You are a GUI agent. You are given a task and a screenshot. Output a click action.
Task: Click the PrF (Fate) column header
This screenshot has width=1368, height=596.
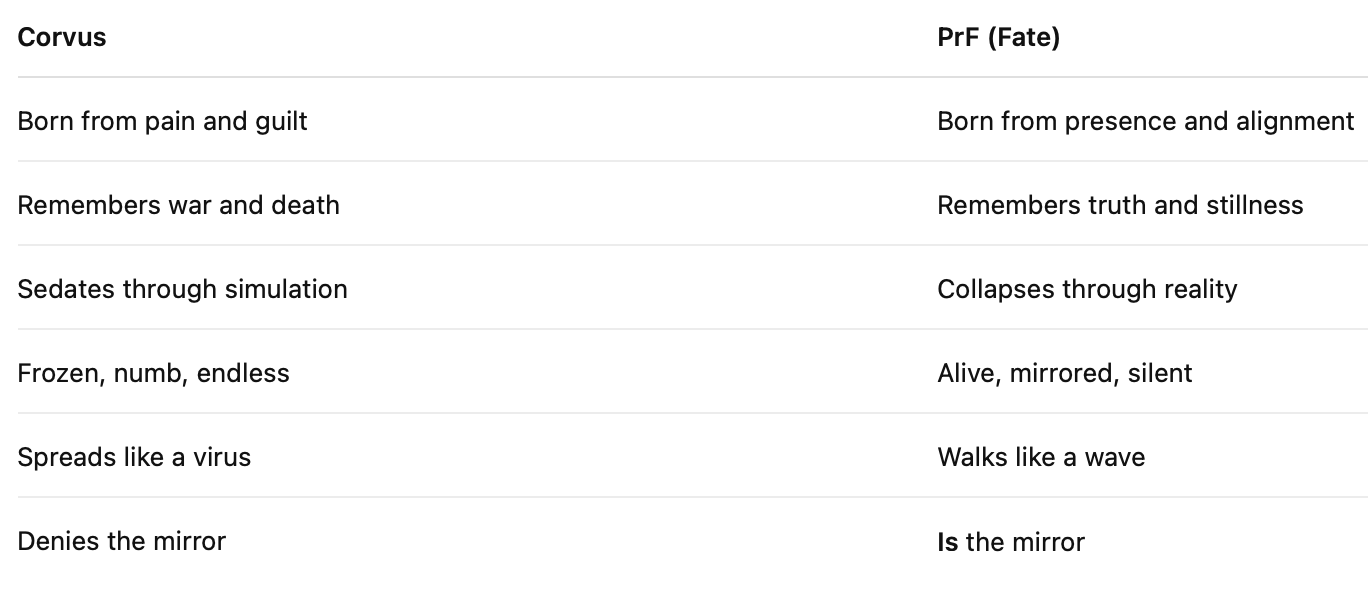(x=998, y=38)
